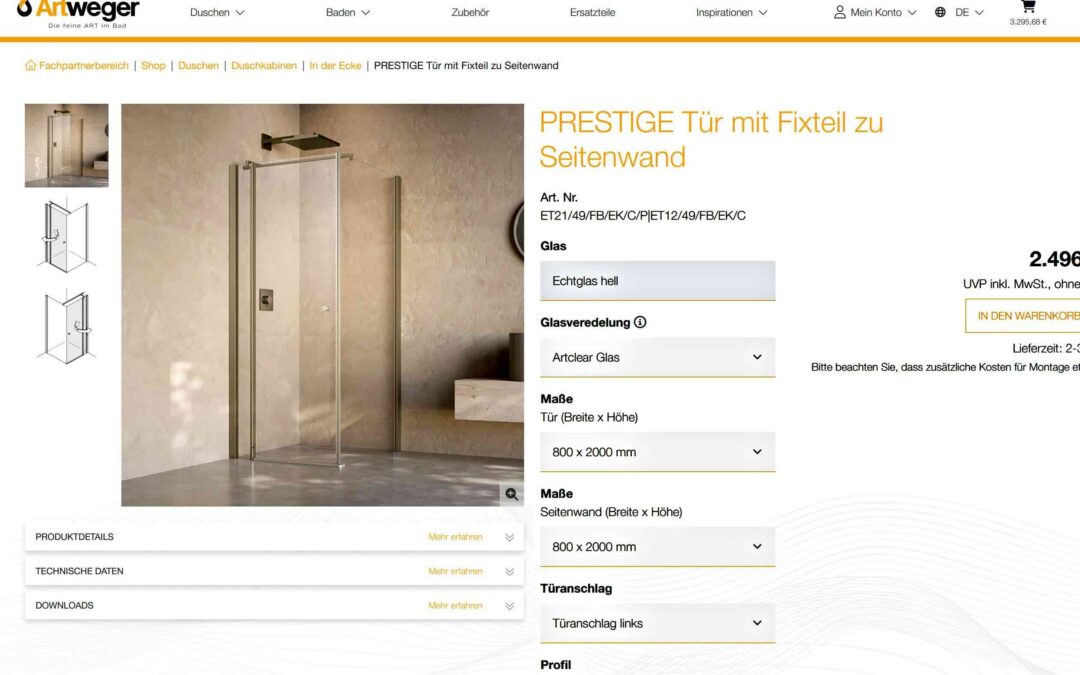The width and height of the screenshot is (1080, 675).
Task: Open the Artclear Glas dropdown
Action: tap(658, 357)
